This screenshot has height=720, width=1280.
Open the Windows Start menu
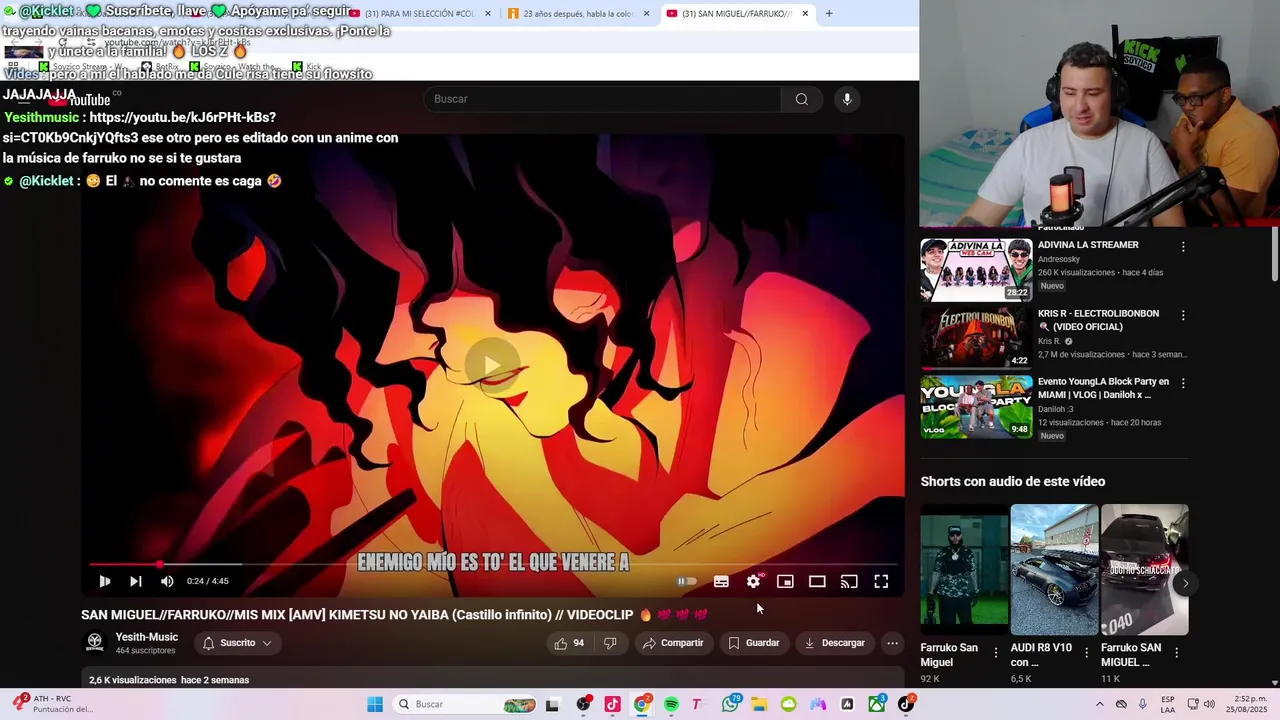[375, 704]
